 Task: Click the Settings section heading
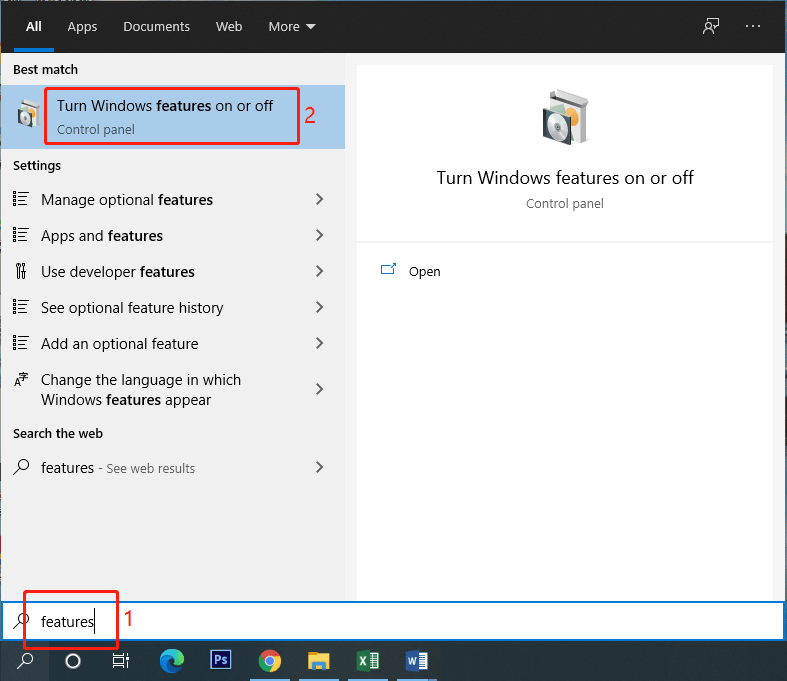pos(37,166)
